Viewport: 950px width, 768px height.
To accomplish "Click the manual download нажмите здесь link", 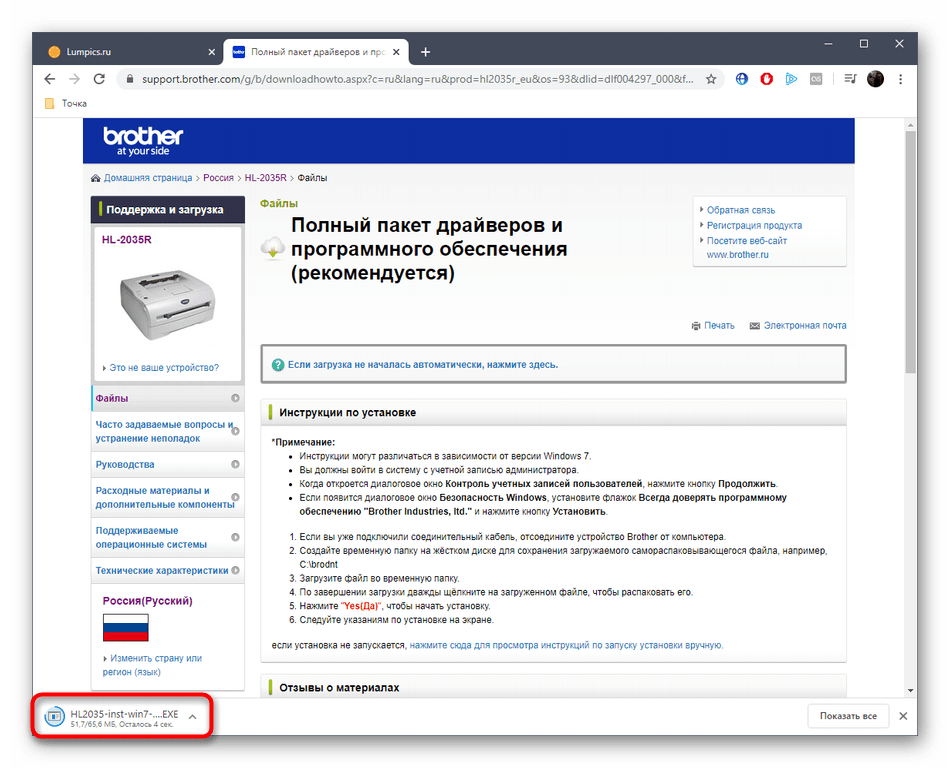I will tap(423, 365).
